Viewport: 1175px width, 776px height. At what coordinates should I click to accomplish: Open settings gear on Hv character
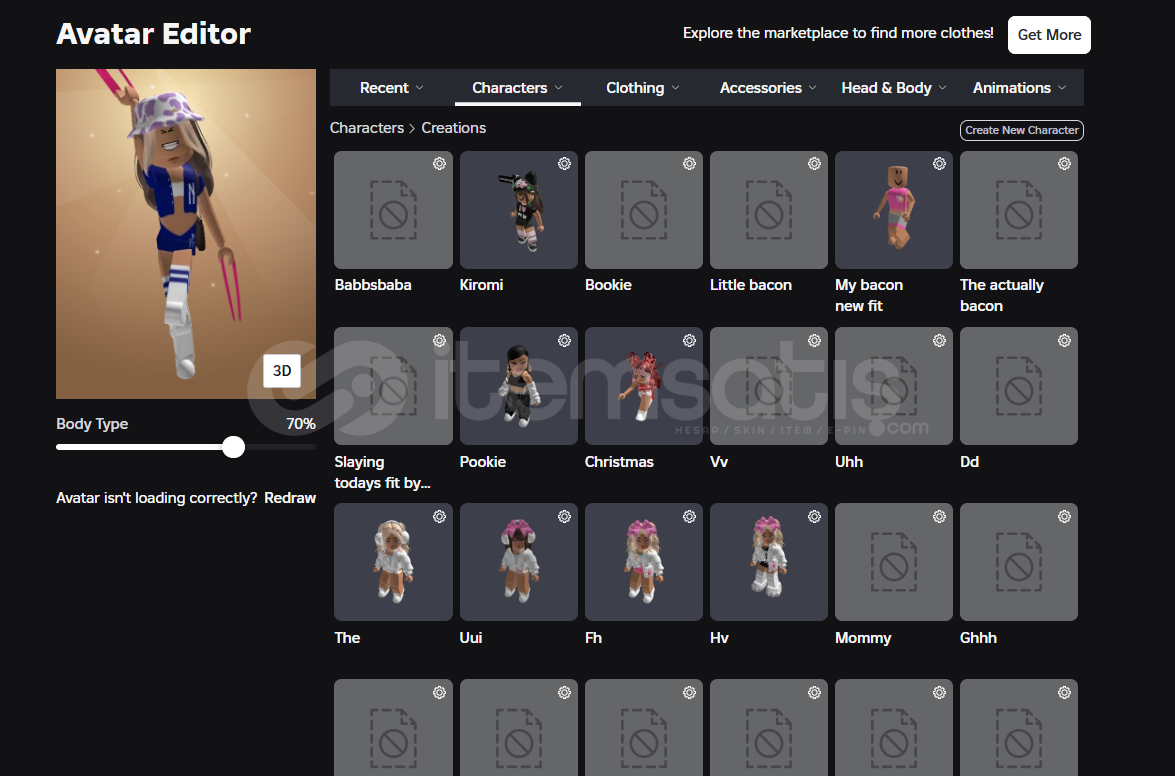point(815,516)
